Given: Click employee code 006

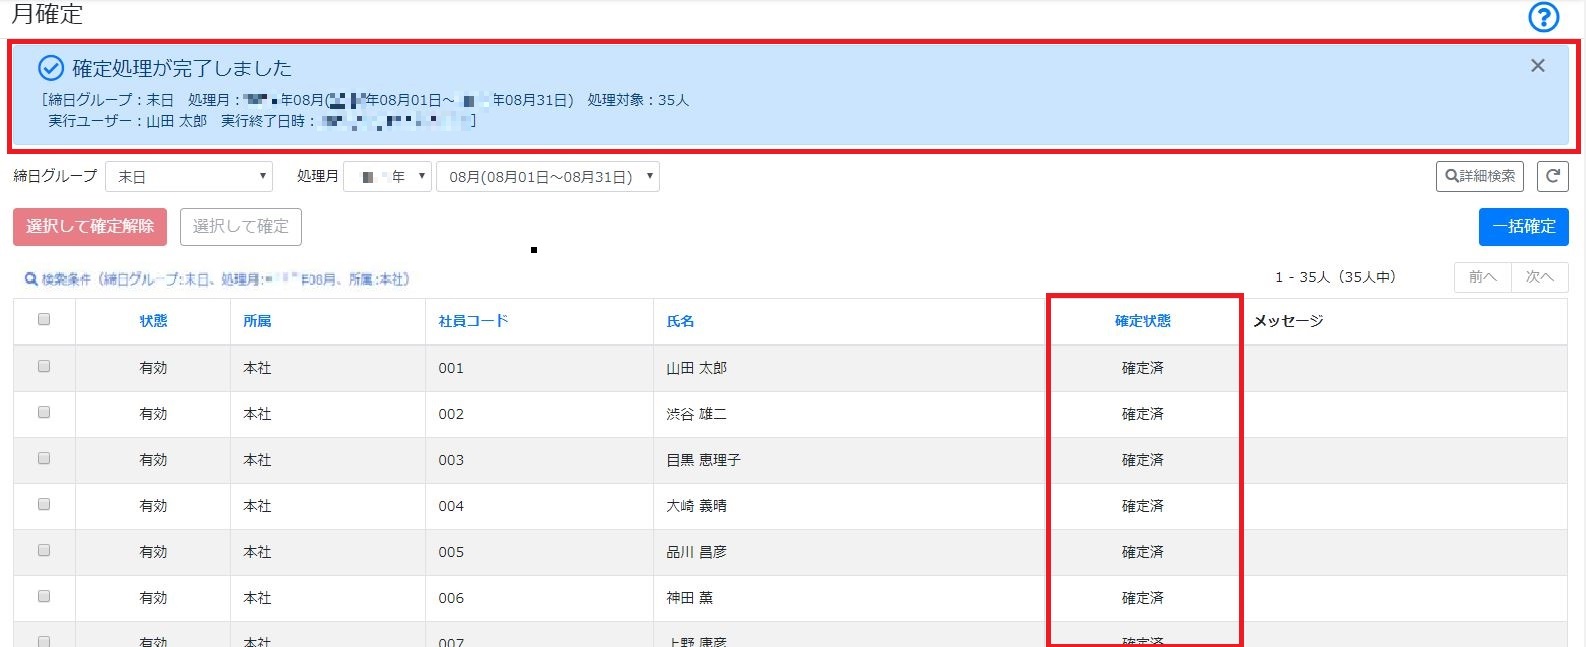Looking at the screenshot, I should [451, 598].
